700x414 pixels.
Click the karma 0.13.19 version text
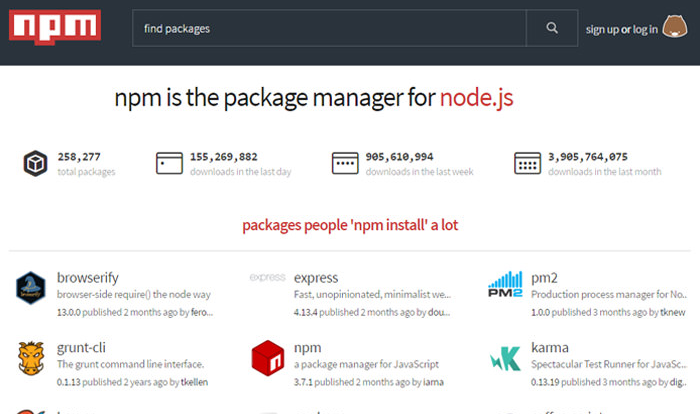tap(545, 382)
